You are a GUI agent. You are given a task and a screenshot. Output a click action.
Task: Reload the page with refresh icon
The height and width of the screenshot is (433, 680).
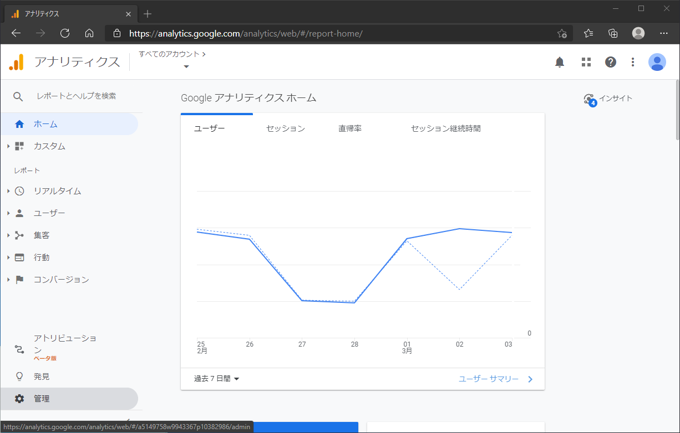pyautogui.click(x=65, y=33)
